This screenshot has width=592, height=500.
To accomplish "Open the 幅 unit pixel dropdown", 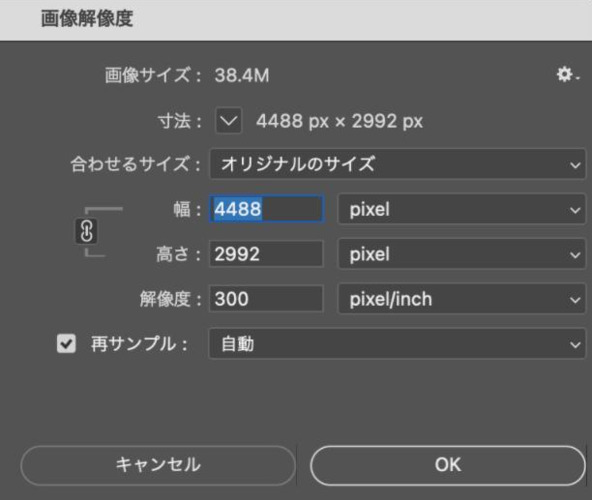I will [461, 209].
